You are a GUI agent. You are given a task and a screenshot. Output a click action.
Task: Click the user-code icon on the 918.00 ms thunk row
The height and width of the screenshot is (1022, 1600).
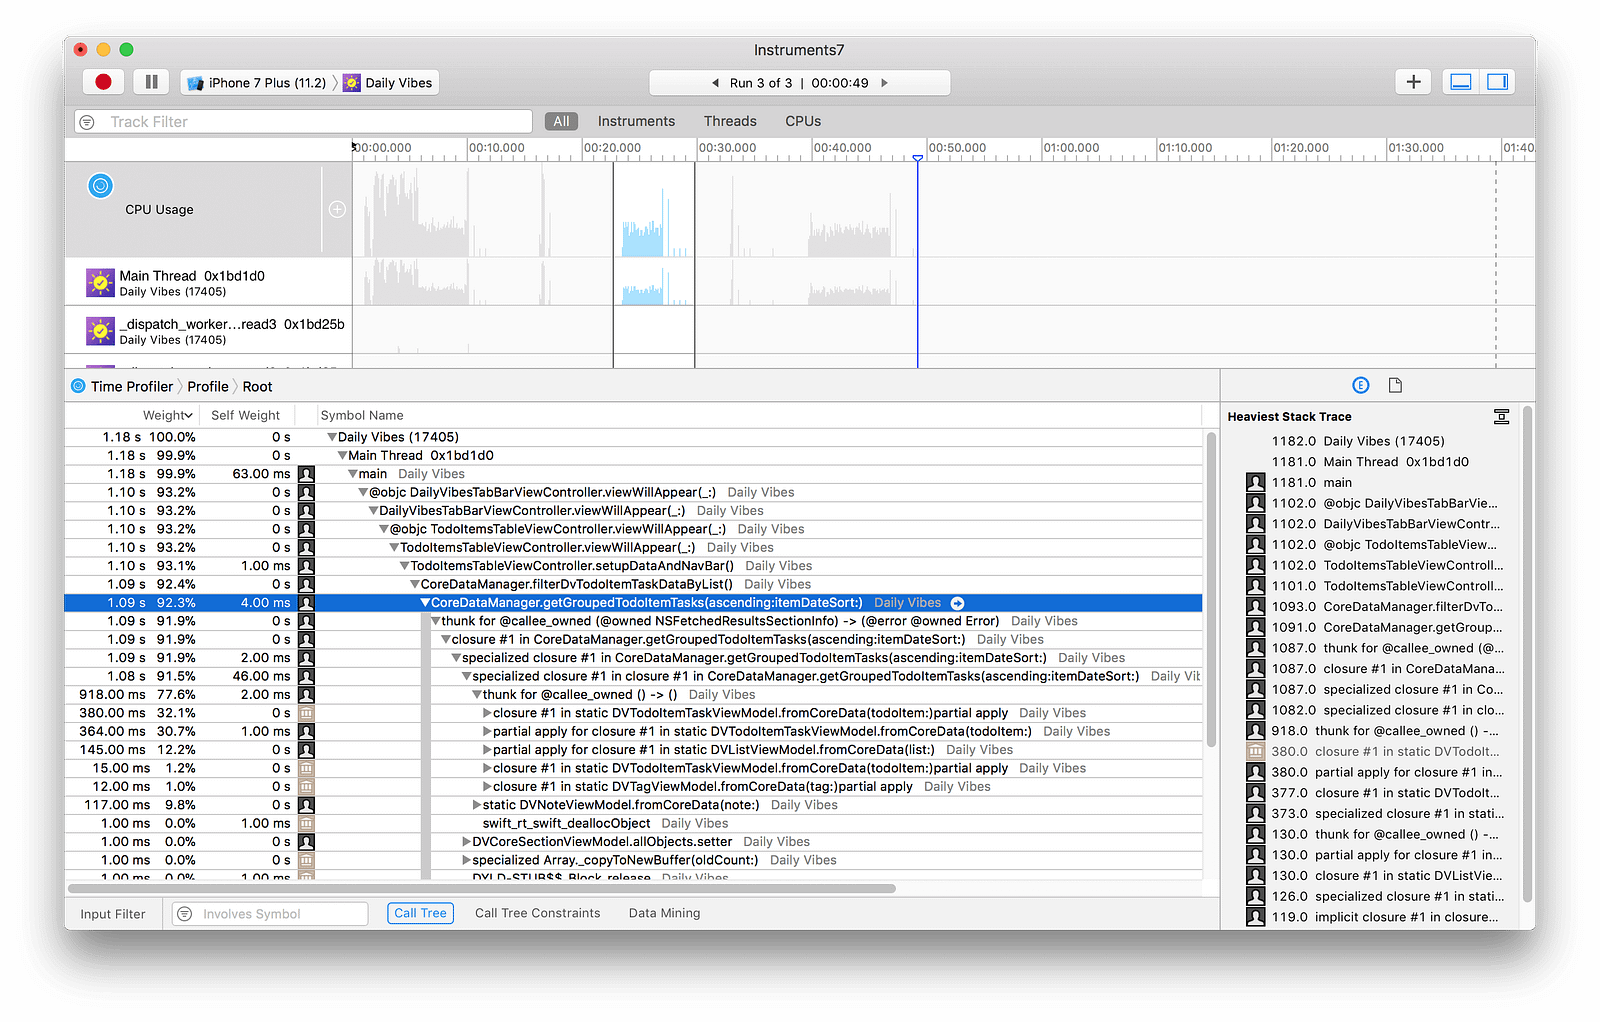[x=306, y=695]
